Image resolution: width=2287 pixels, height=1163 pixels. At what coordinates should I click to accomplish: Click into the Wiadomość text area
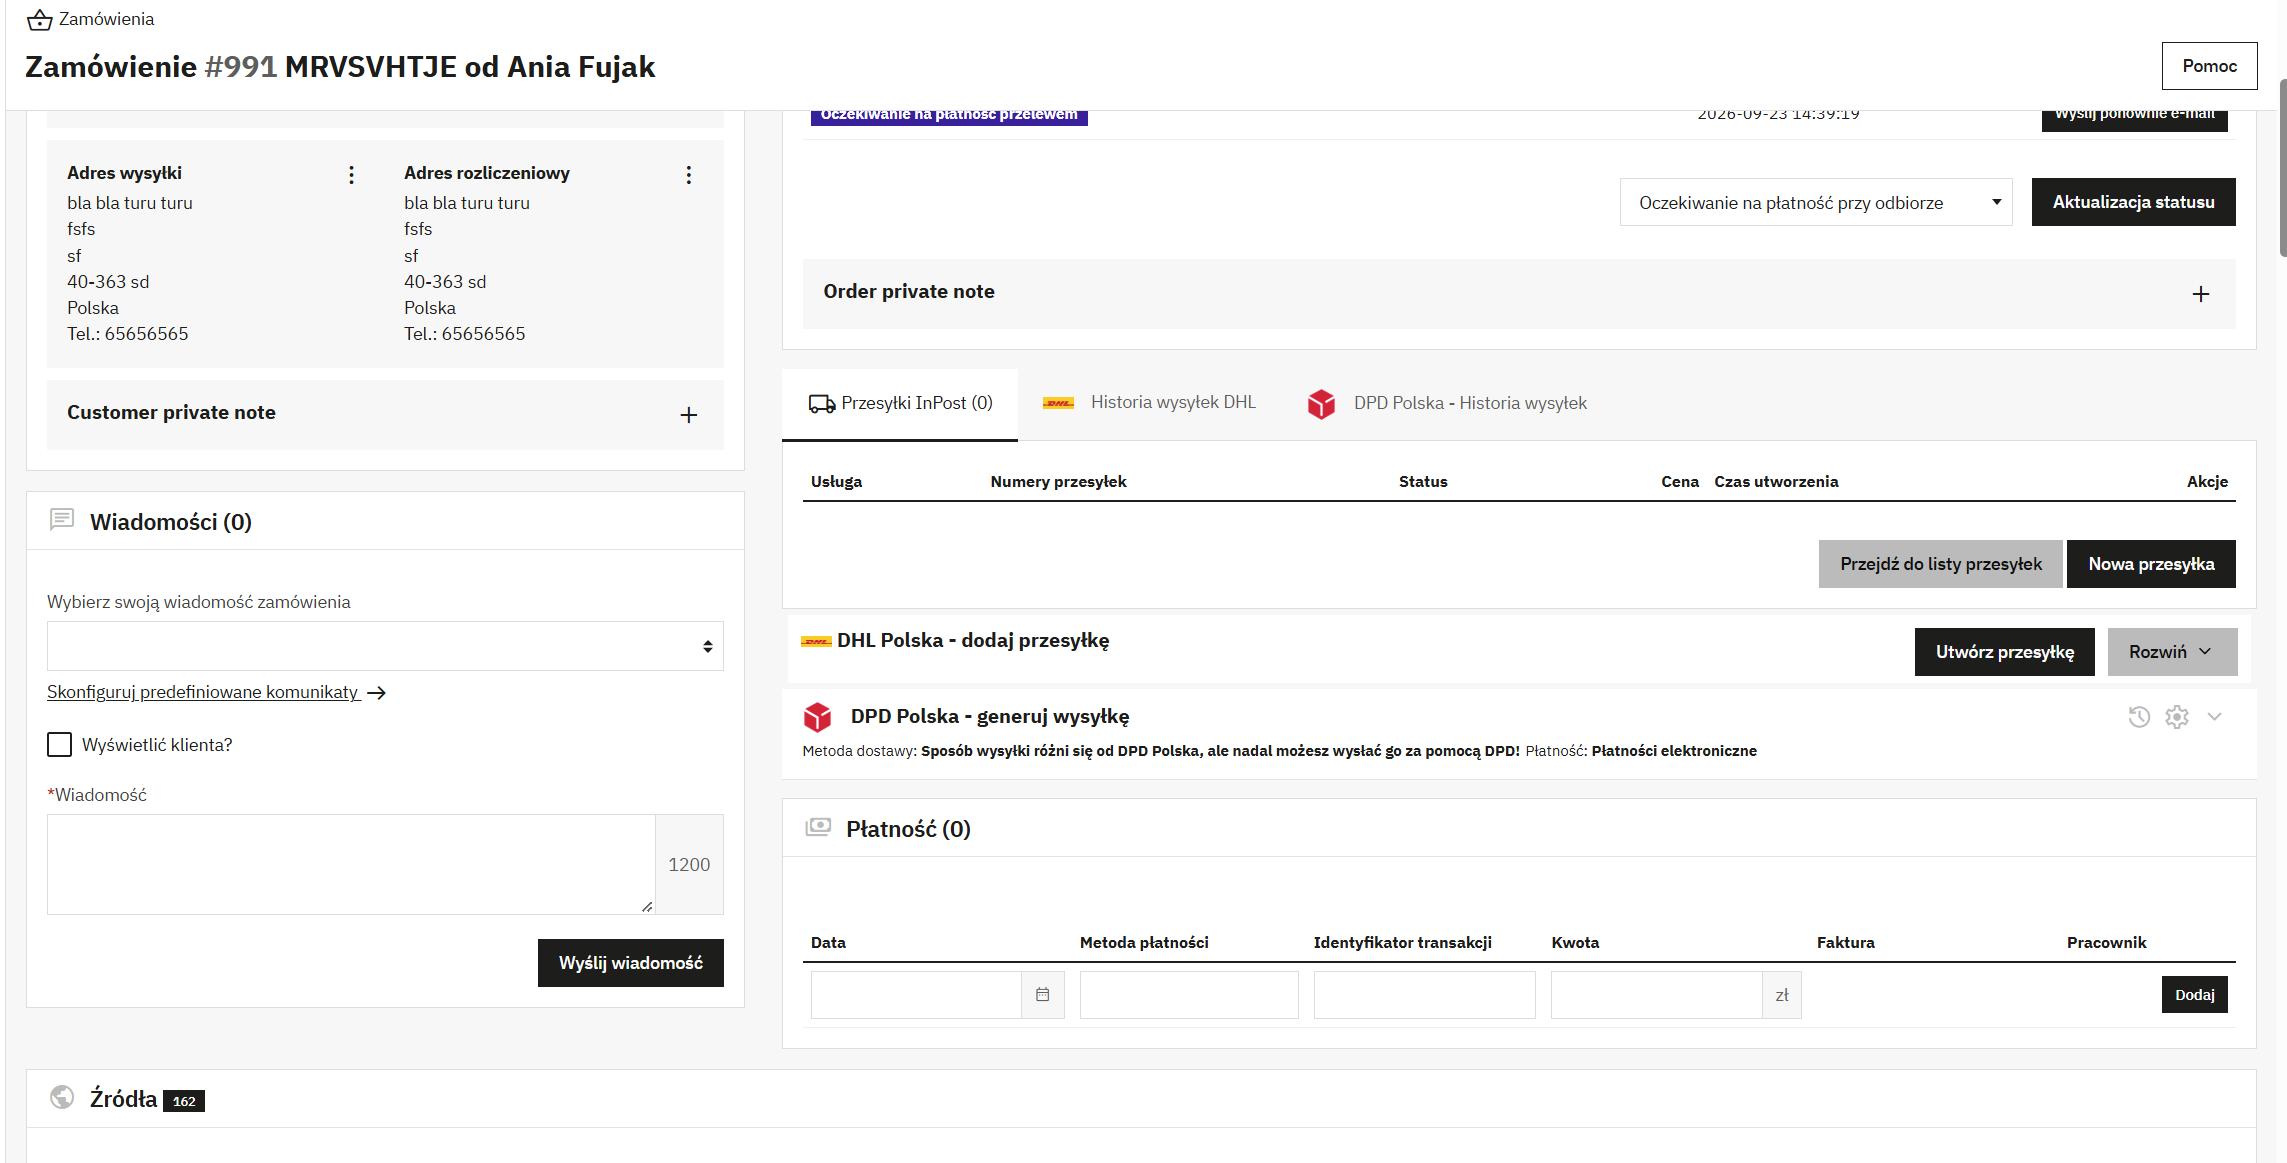pyautogui.click(x=351, y=864)
